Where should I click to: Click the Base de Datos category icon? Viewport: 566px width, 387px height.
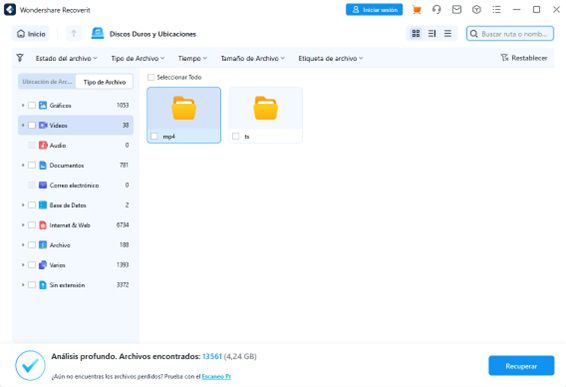click(x=43, y=205)
